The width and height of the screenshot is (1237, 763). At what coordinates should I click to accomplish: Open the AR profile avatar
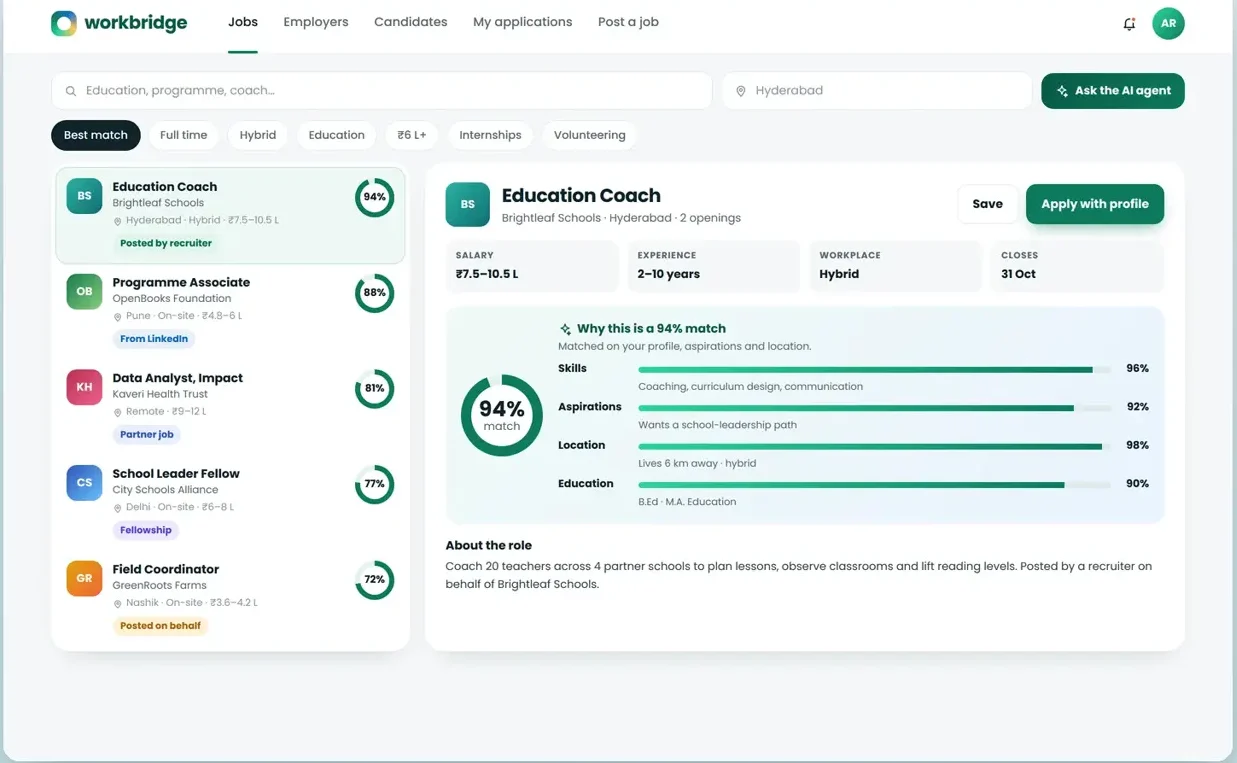point(1168,24)
